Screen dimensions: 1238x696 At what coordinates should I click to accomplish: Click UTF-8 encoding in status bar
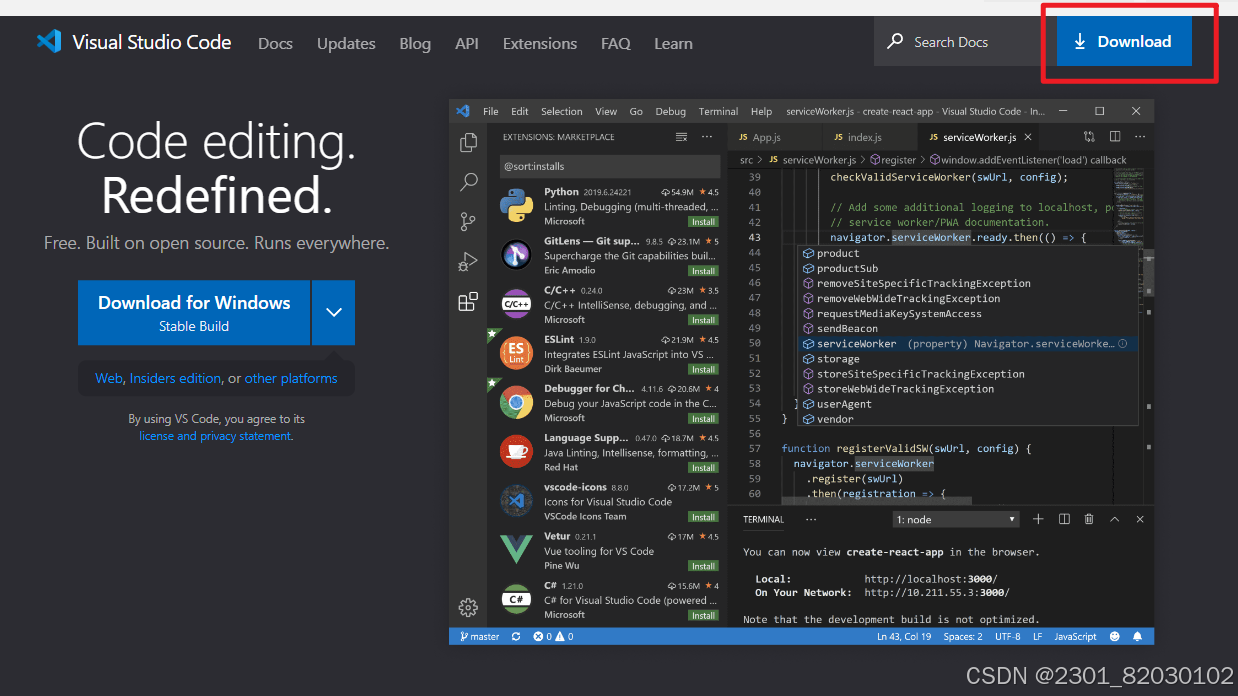[1007, 636]
